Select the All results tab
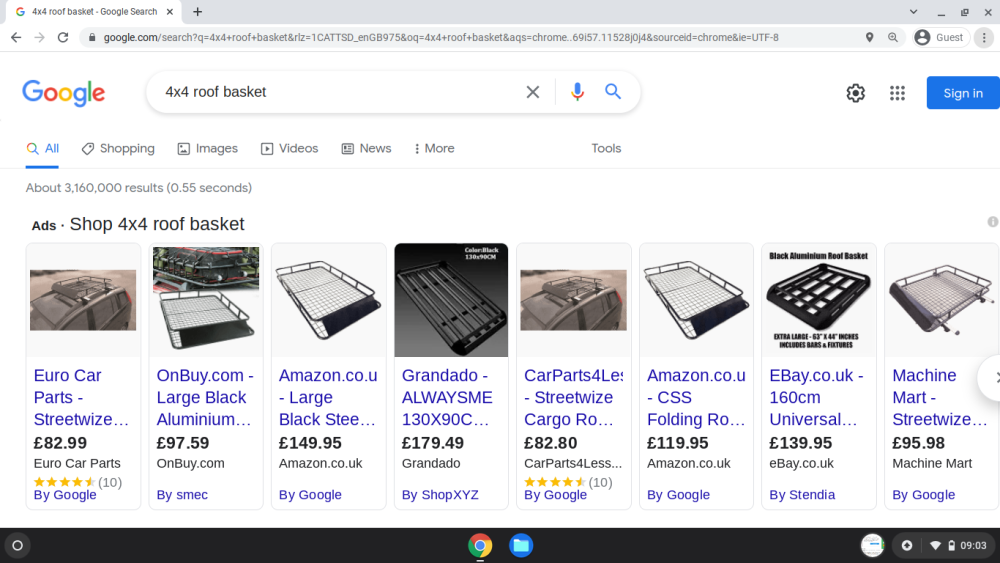Screen dimensions: 1000x563 pos(43,149)
